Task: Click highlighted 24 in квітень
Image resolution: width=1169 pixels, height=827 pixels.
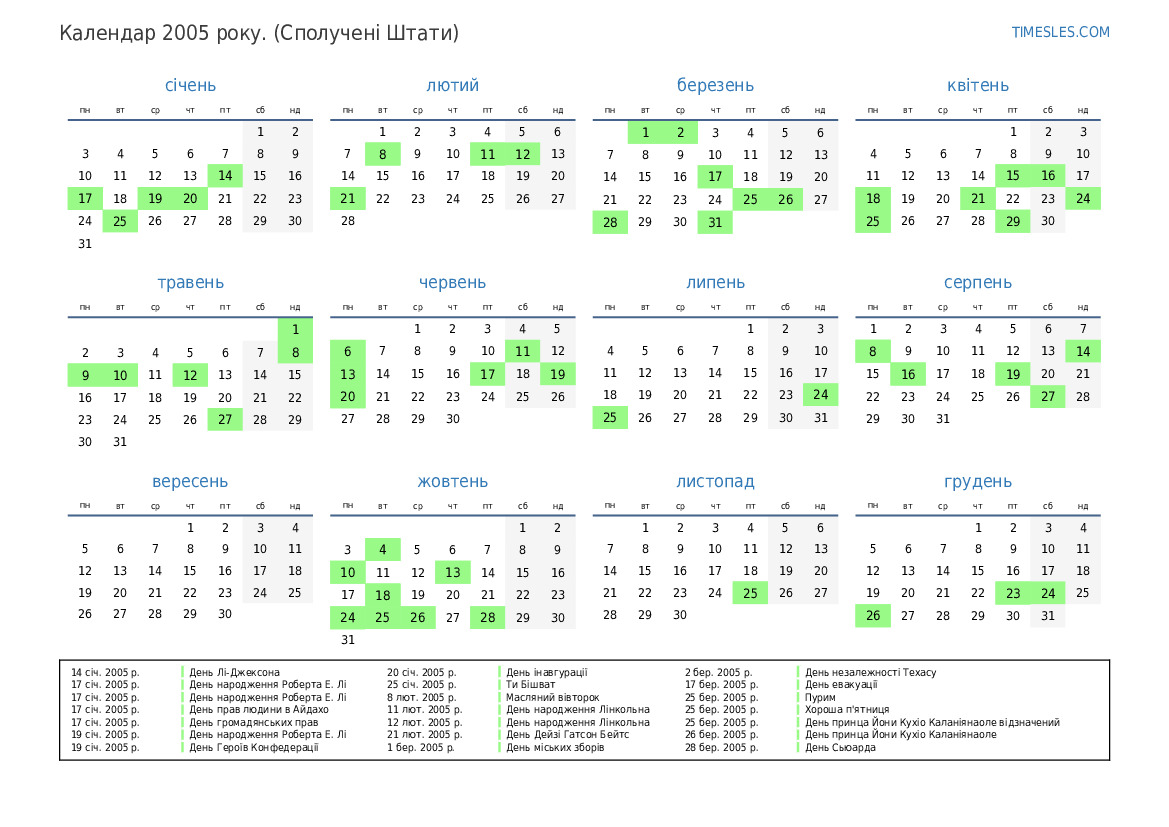Action: pyautogui.click(x=1083, y=199)
